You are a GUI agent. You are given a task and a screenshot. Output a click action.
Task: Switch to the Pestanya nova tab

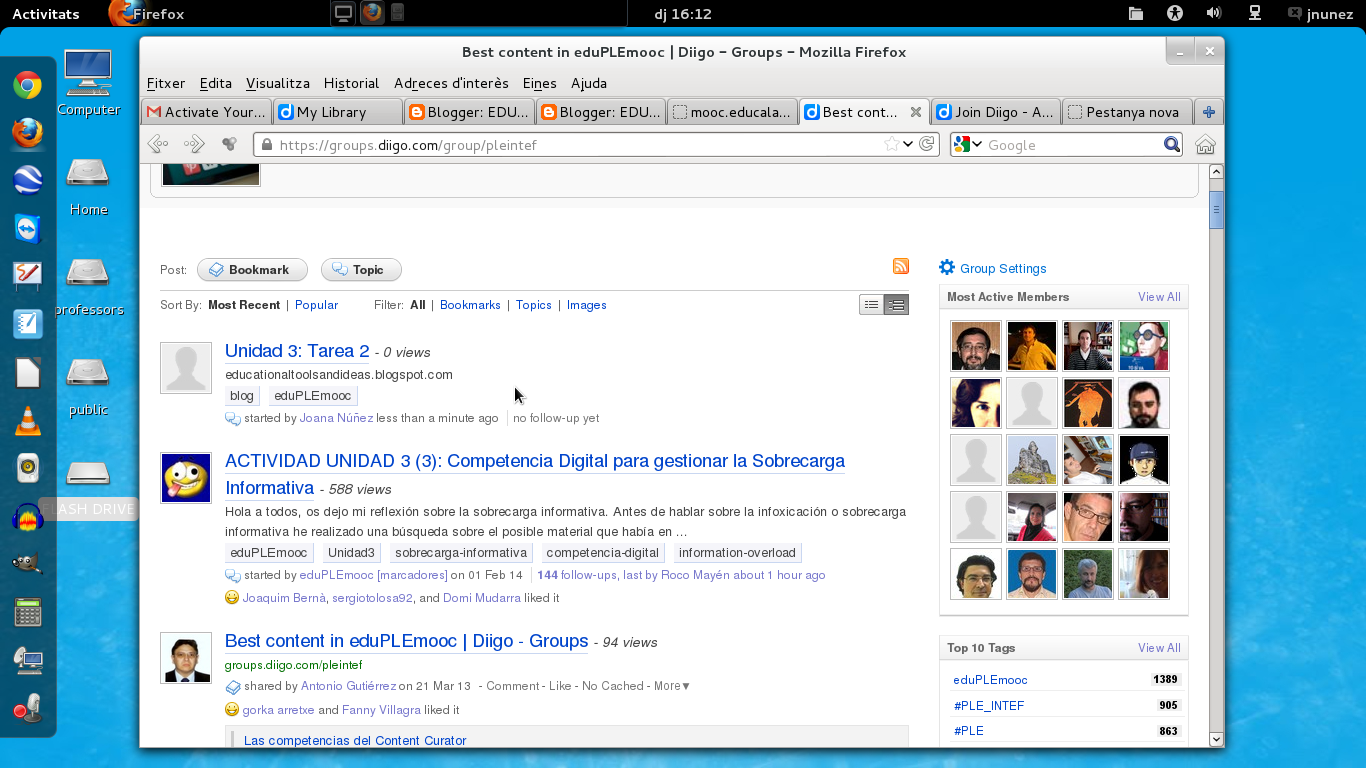pyautogui.click(x=1127, y=112)
